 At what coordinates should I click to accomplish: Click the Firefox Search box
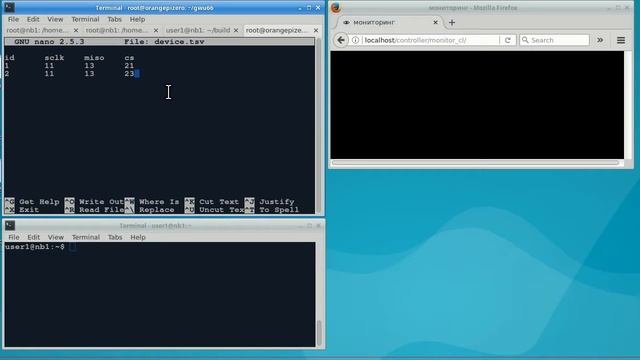point(554,40)
